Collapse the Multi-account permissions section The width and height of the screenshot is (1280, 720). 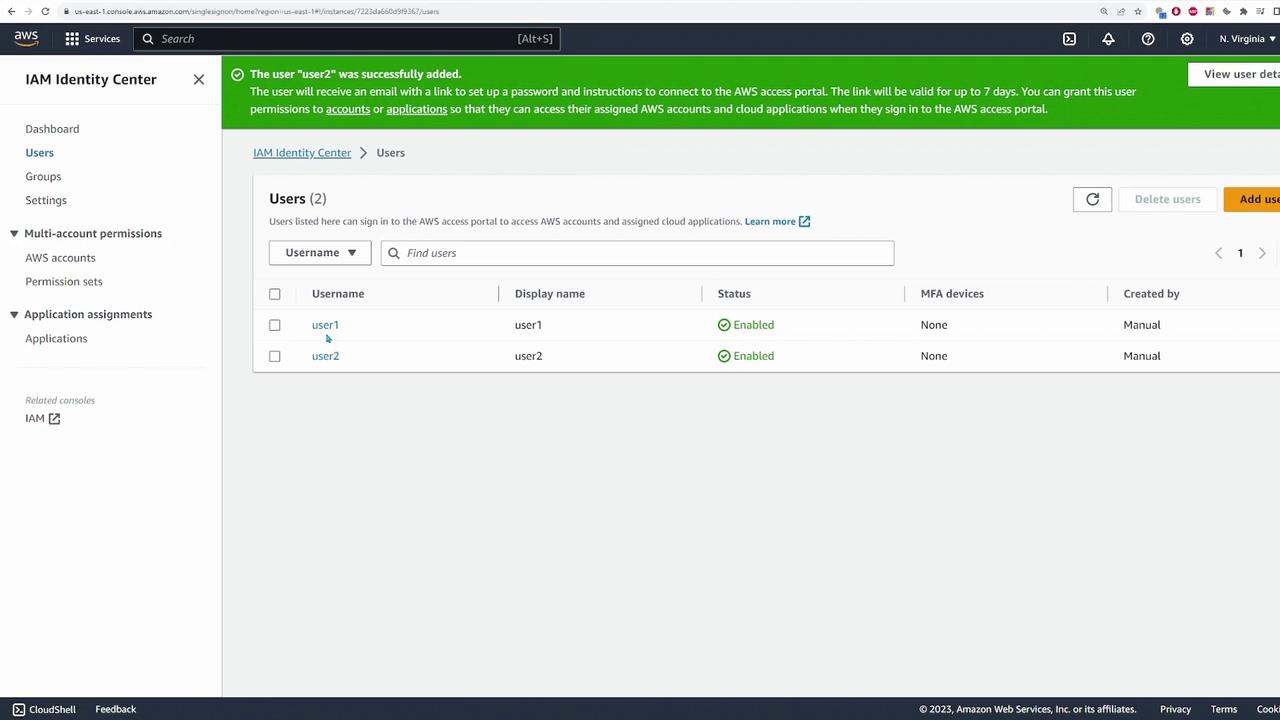(14, 234)
